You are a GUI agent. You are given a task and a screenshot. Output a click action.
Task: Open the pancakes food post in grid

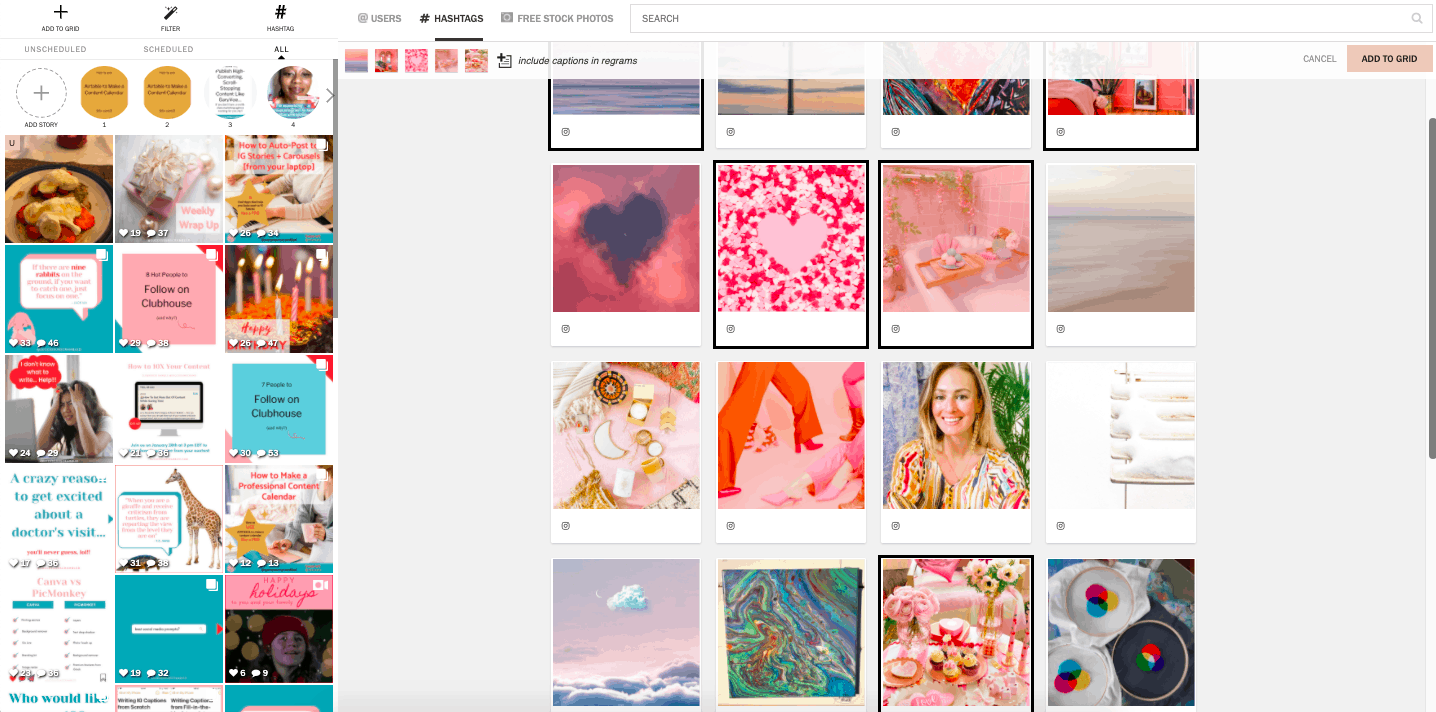59,189
